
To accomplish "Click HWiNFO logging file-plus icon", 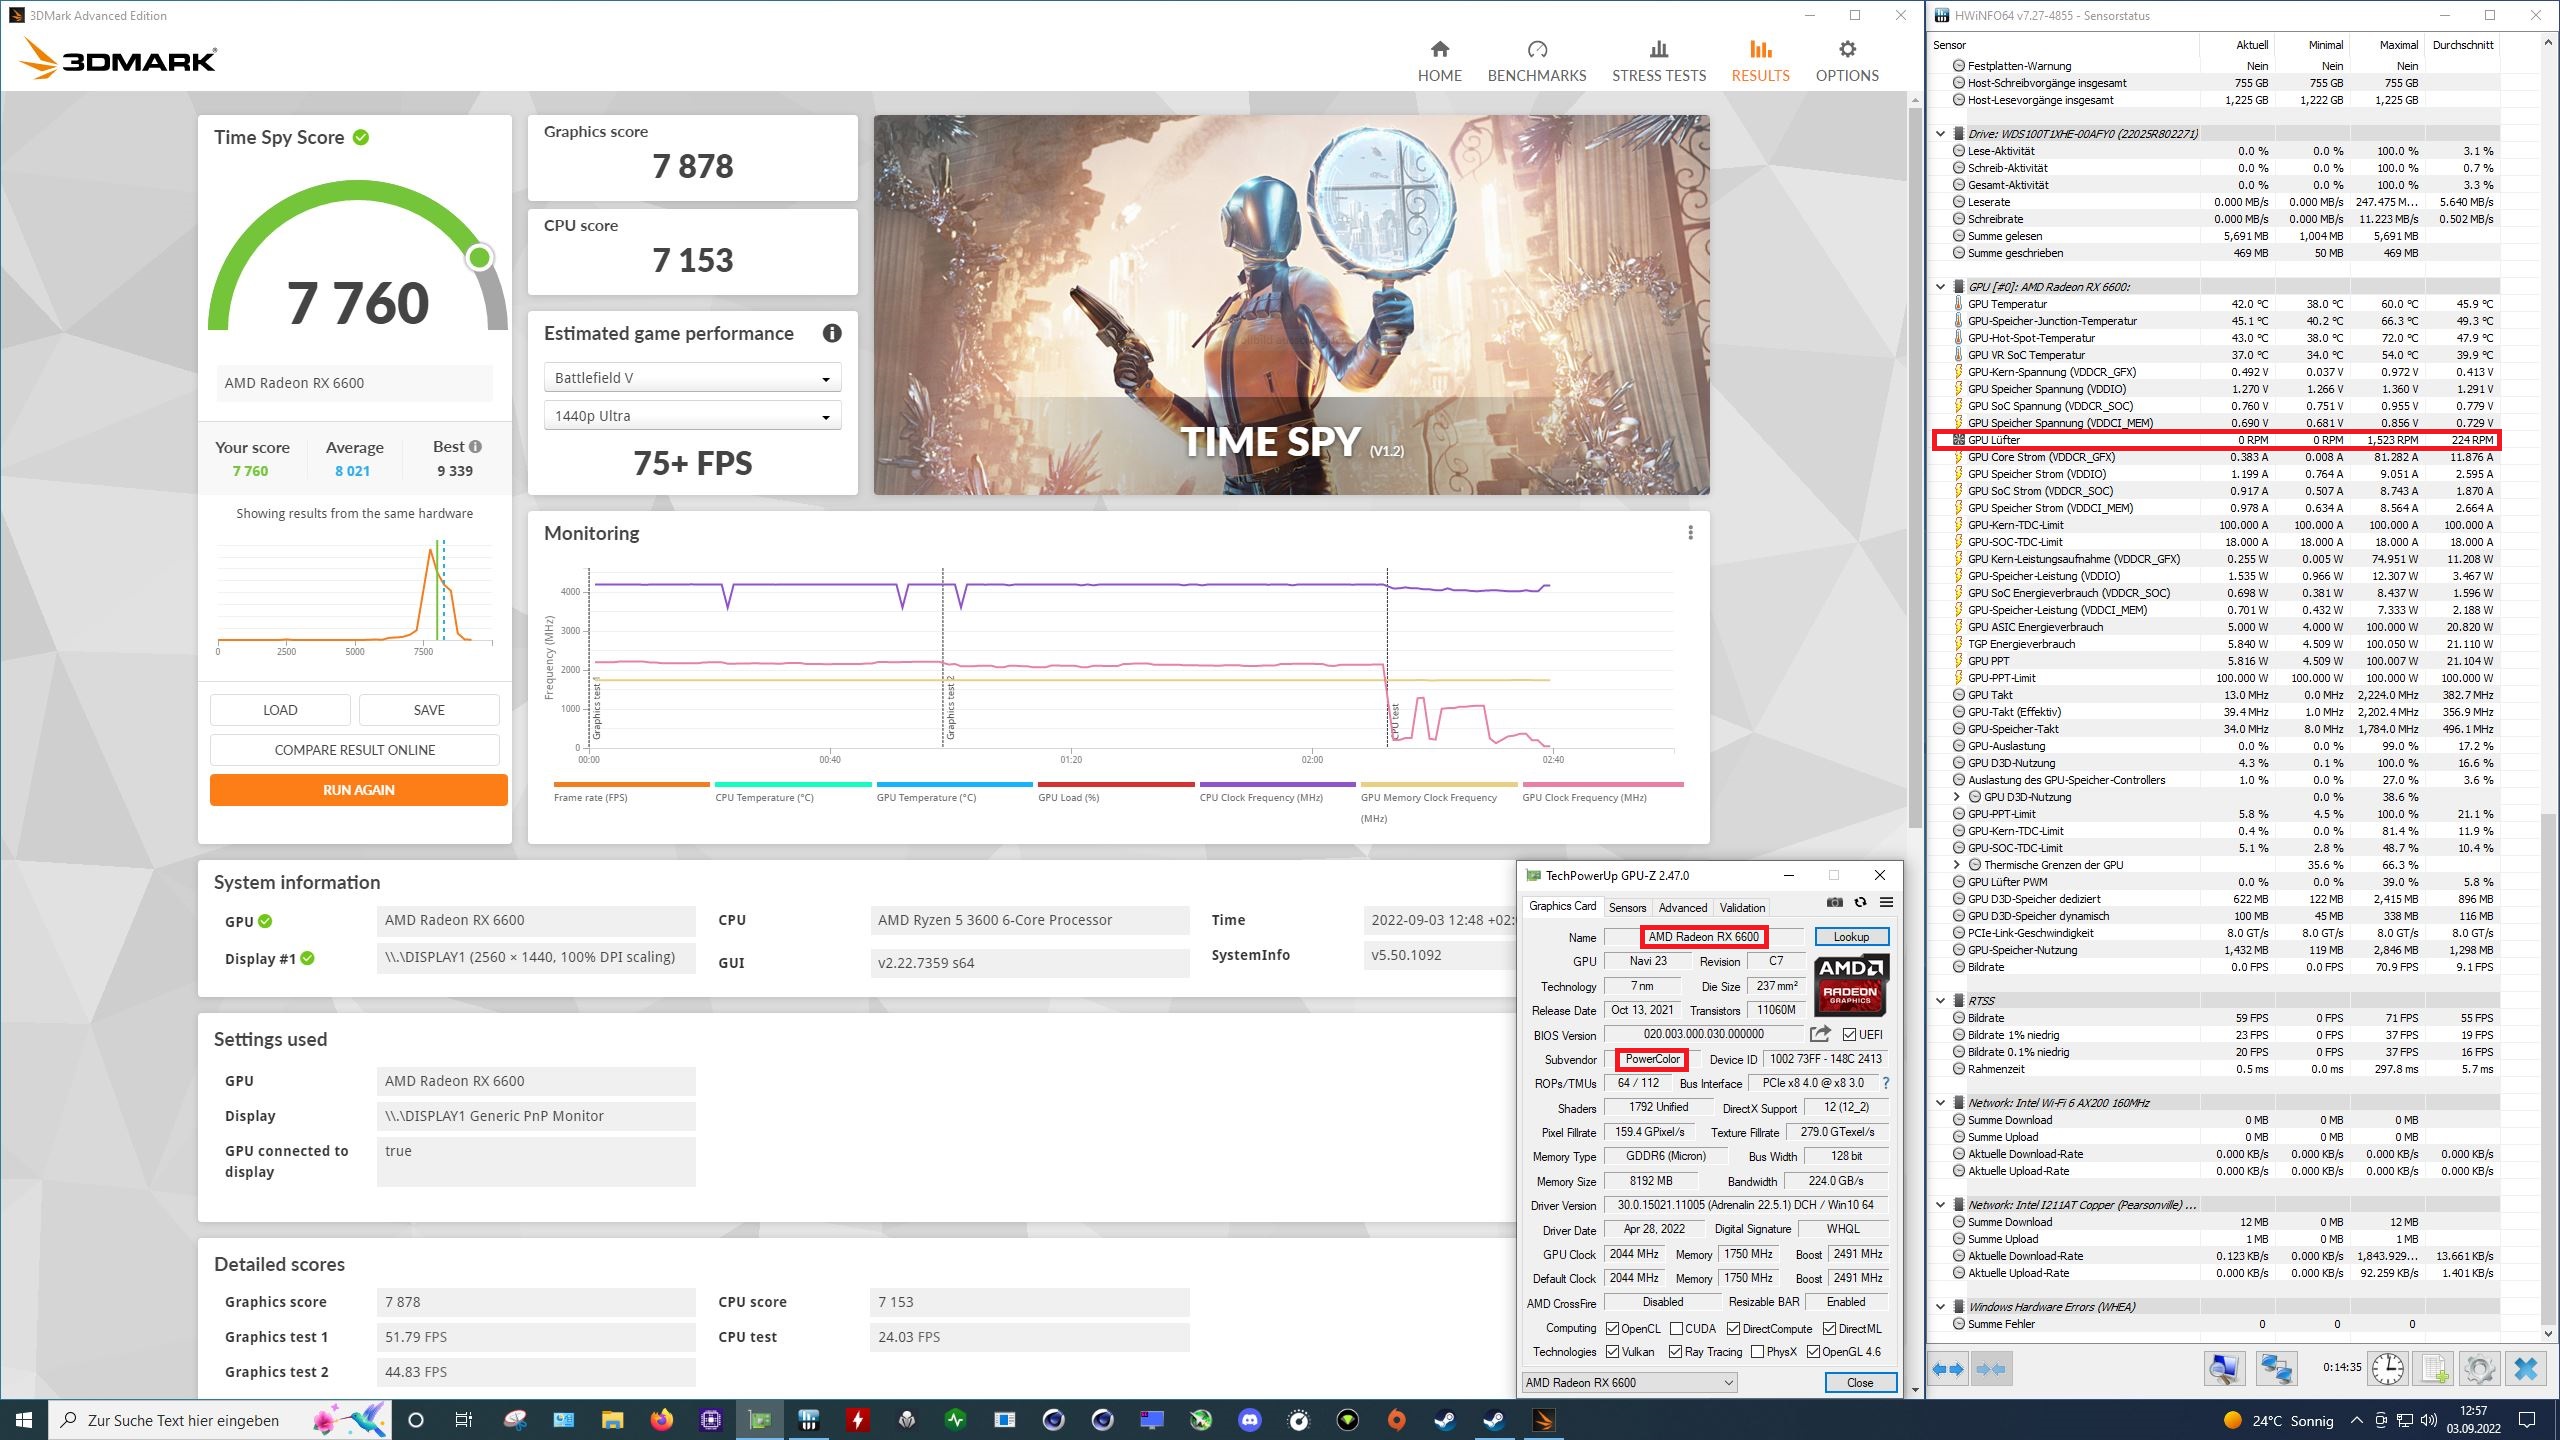I will point(2434,1368).
